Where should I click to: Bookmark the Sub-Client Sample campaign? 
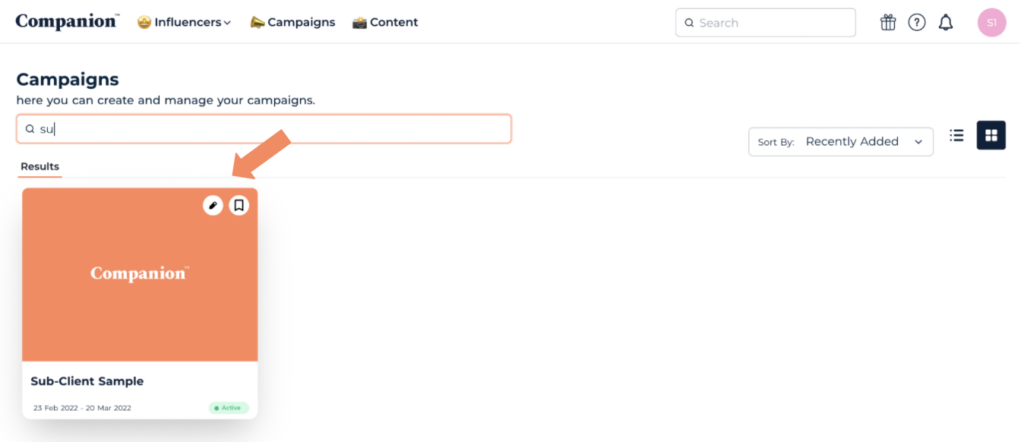tap(238, 205)
